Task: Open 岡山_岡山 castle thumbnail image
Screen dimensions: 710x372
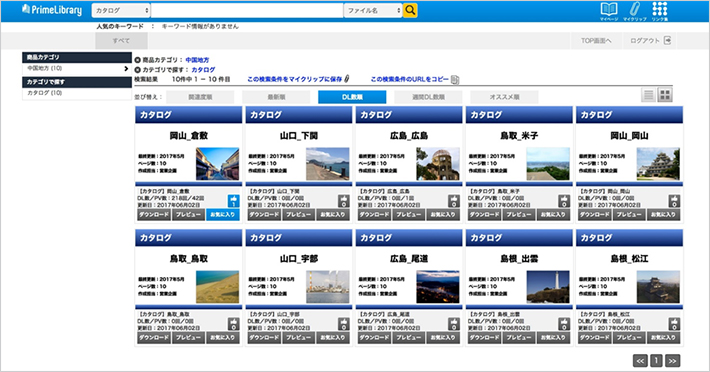Action: pos(658,163)
